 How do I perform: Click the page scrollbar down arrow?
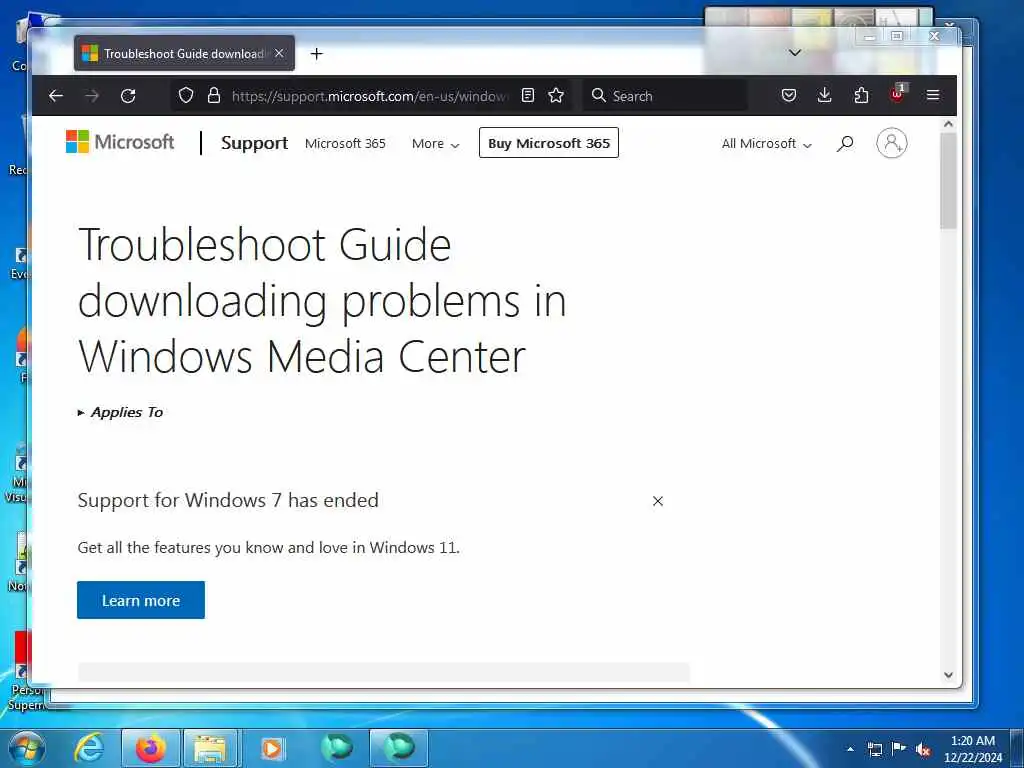(948, 675)
